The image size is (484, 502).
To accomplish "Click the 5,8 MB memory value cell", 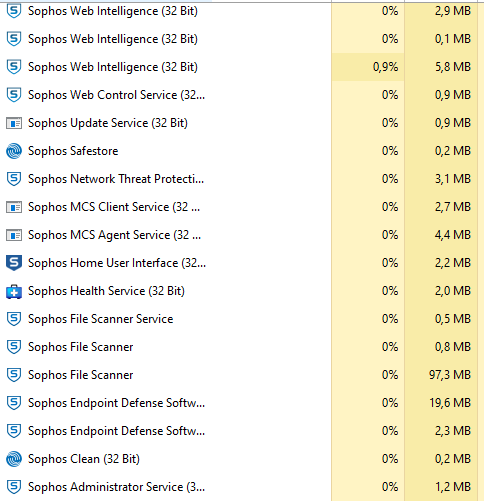I will [x=441, y=67].
